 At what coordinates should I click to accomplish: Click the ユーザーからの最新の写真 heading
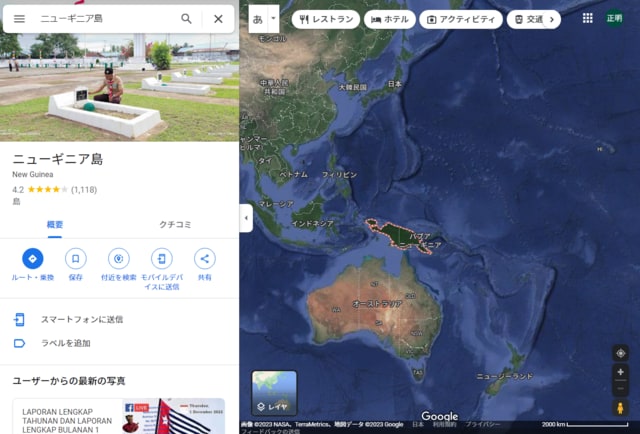69,381
